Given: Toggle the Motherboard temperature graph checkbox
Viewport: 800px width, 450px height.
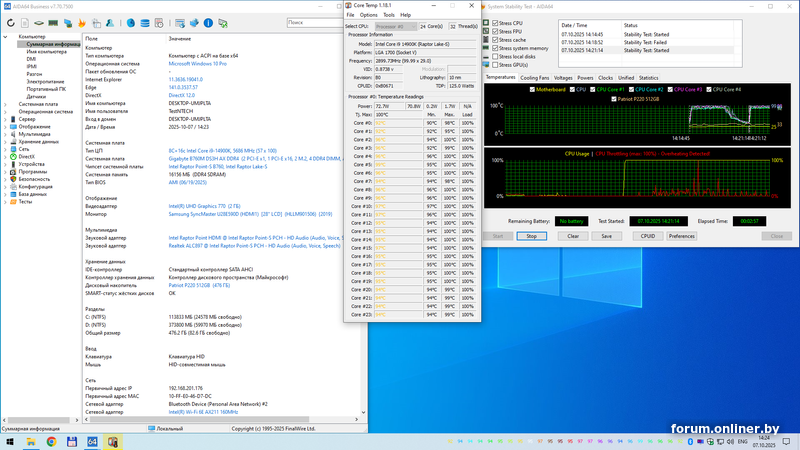Looking at the screenshot, I should point(533,89).
